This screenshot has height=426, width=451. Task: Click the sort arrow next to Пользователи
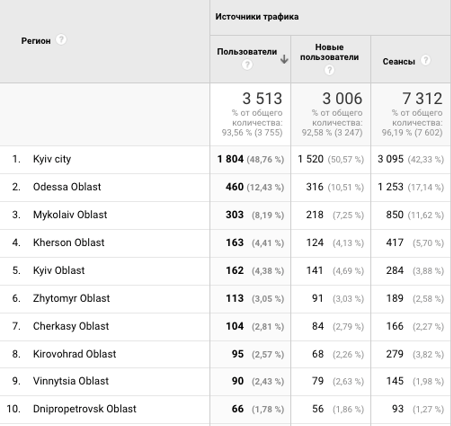pyautogui.click(x=284, y=59)
